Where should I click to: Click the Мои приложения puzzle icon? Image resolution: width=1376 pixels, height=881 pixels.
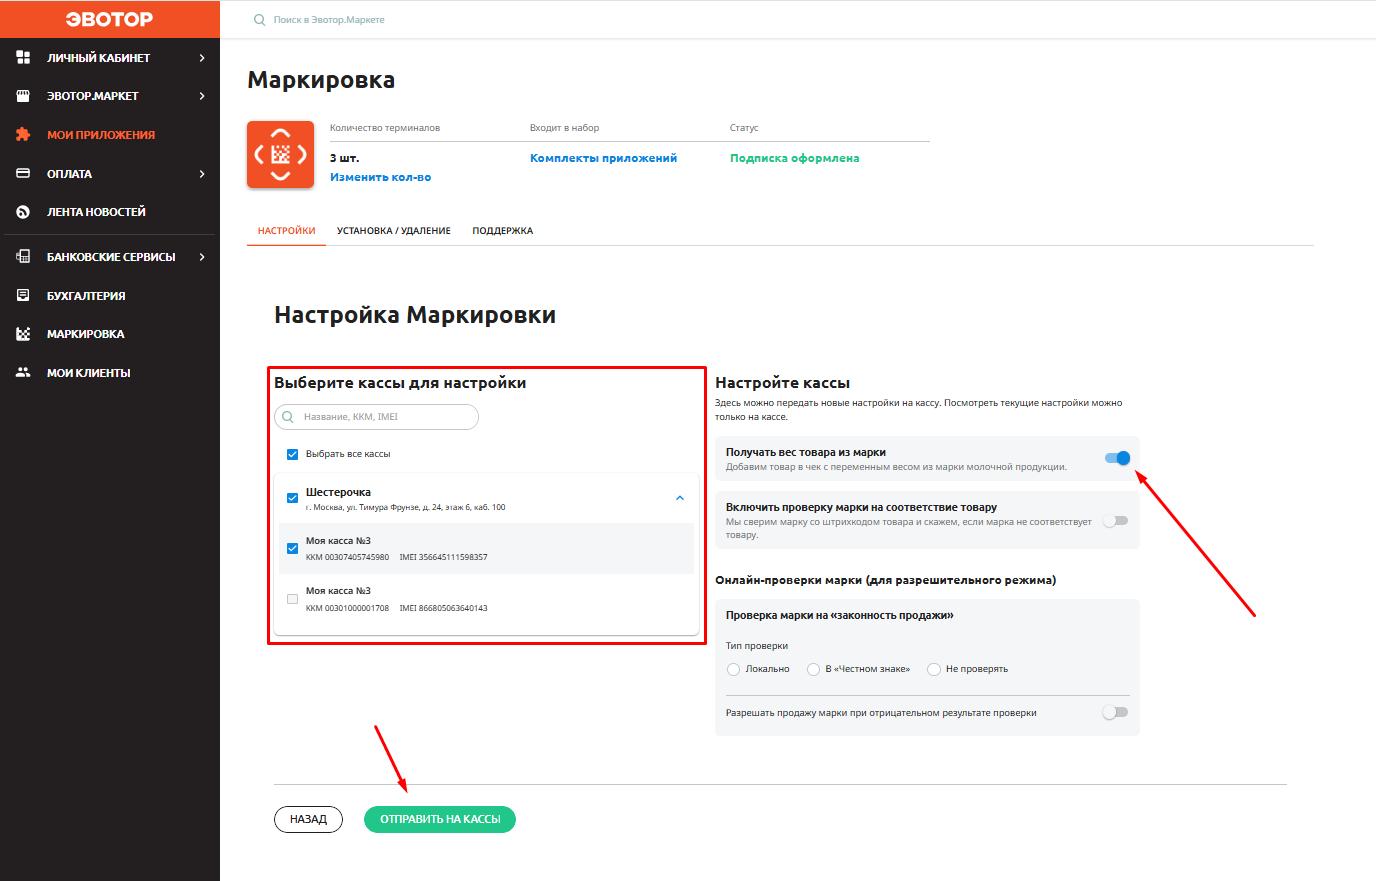click(24, 135)
